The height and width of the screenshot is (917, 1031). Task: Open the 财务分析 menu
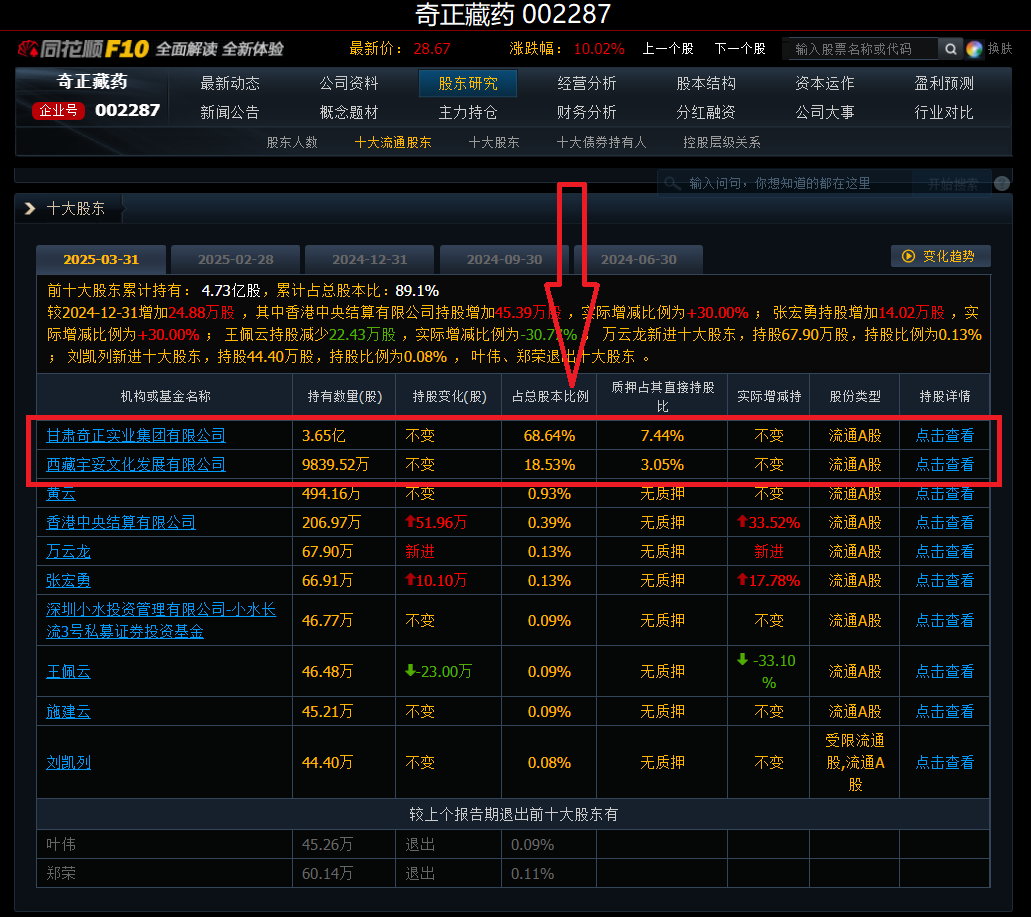coord(587,112)
